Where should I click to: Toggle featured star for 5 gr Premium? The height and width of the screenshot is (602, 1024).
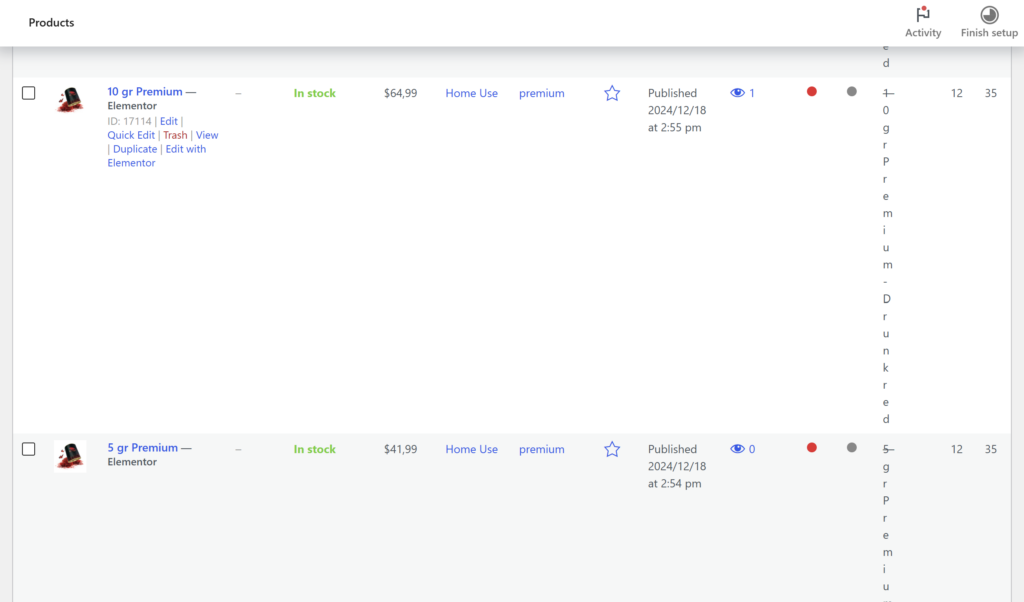click(x=612, y=449)
